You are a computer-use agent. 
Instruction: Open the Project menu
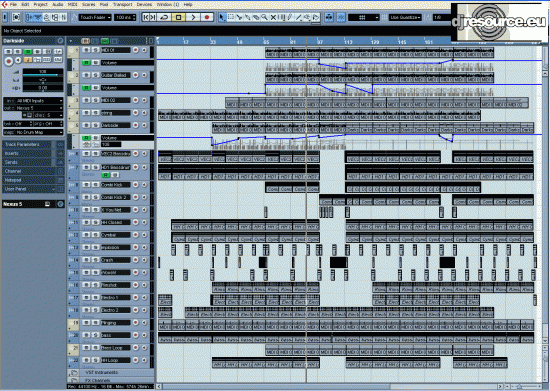(40, 5)
